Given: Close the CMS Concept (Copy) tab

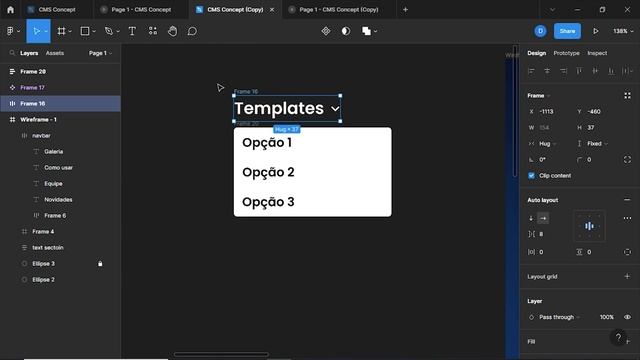Looking at the screenshot, I should [x=272, y=9].
